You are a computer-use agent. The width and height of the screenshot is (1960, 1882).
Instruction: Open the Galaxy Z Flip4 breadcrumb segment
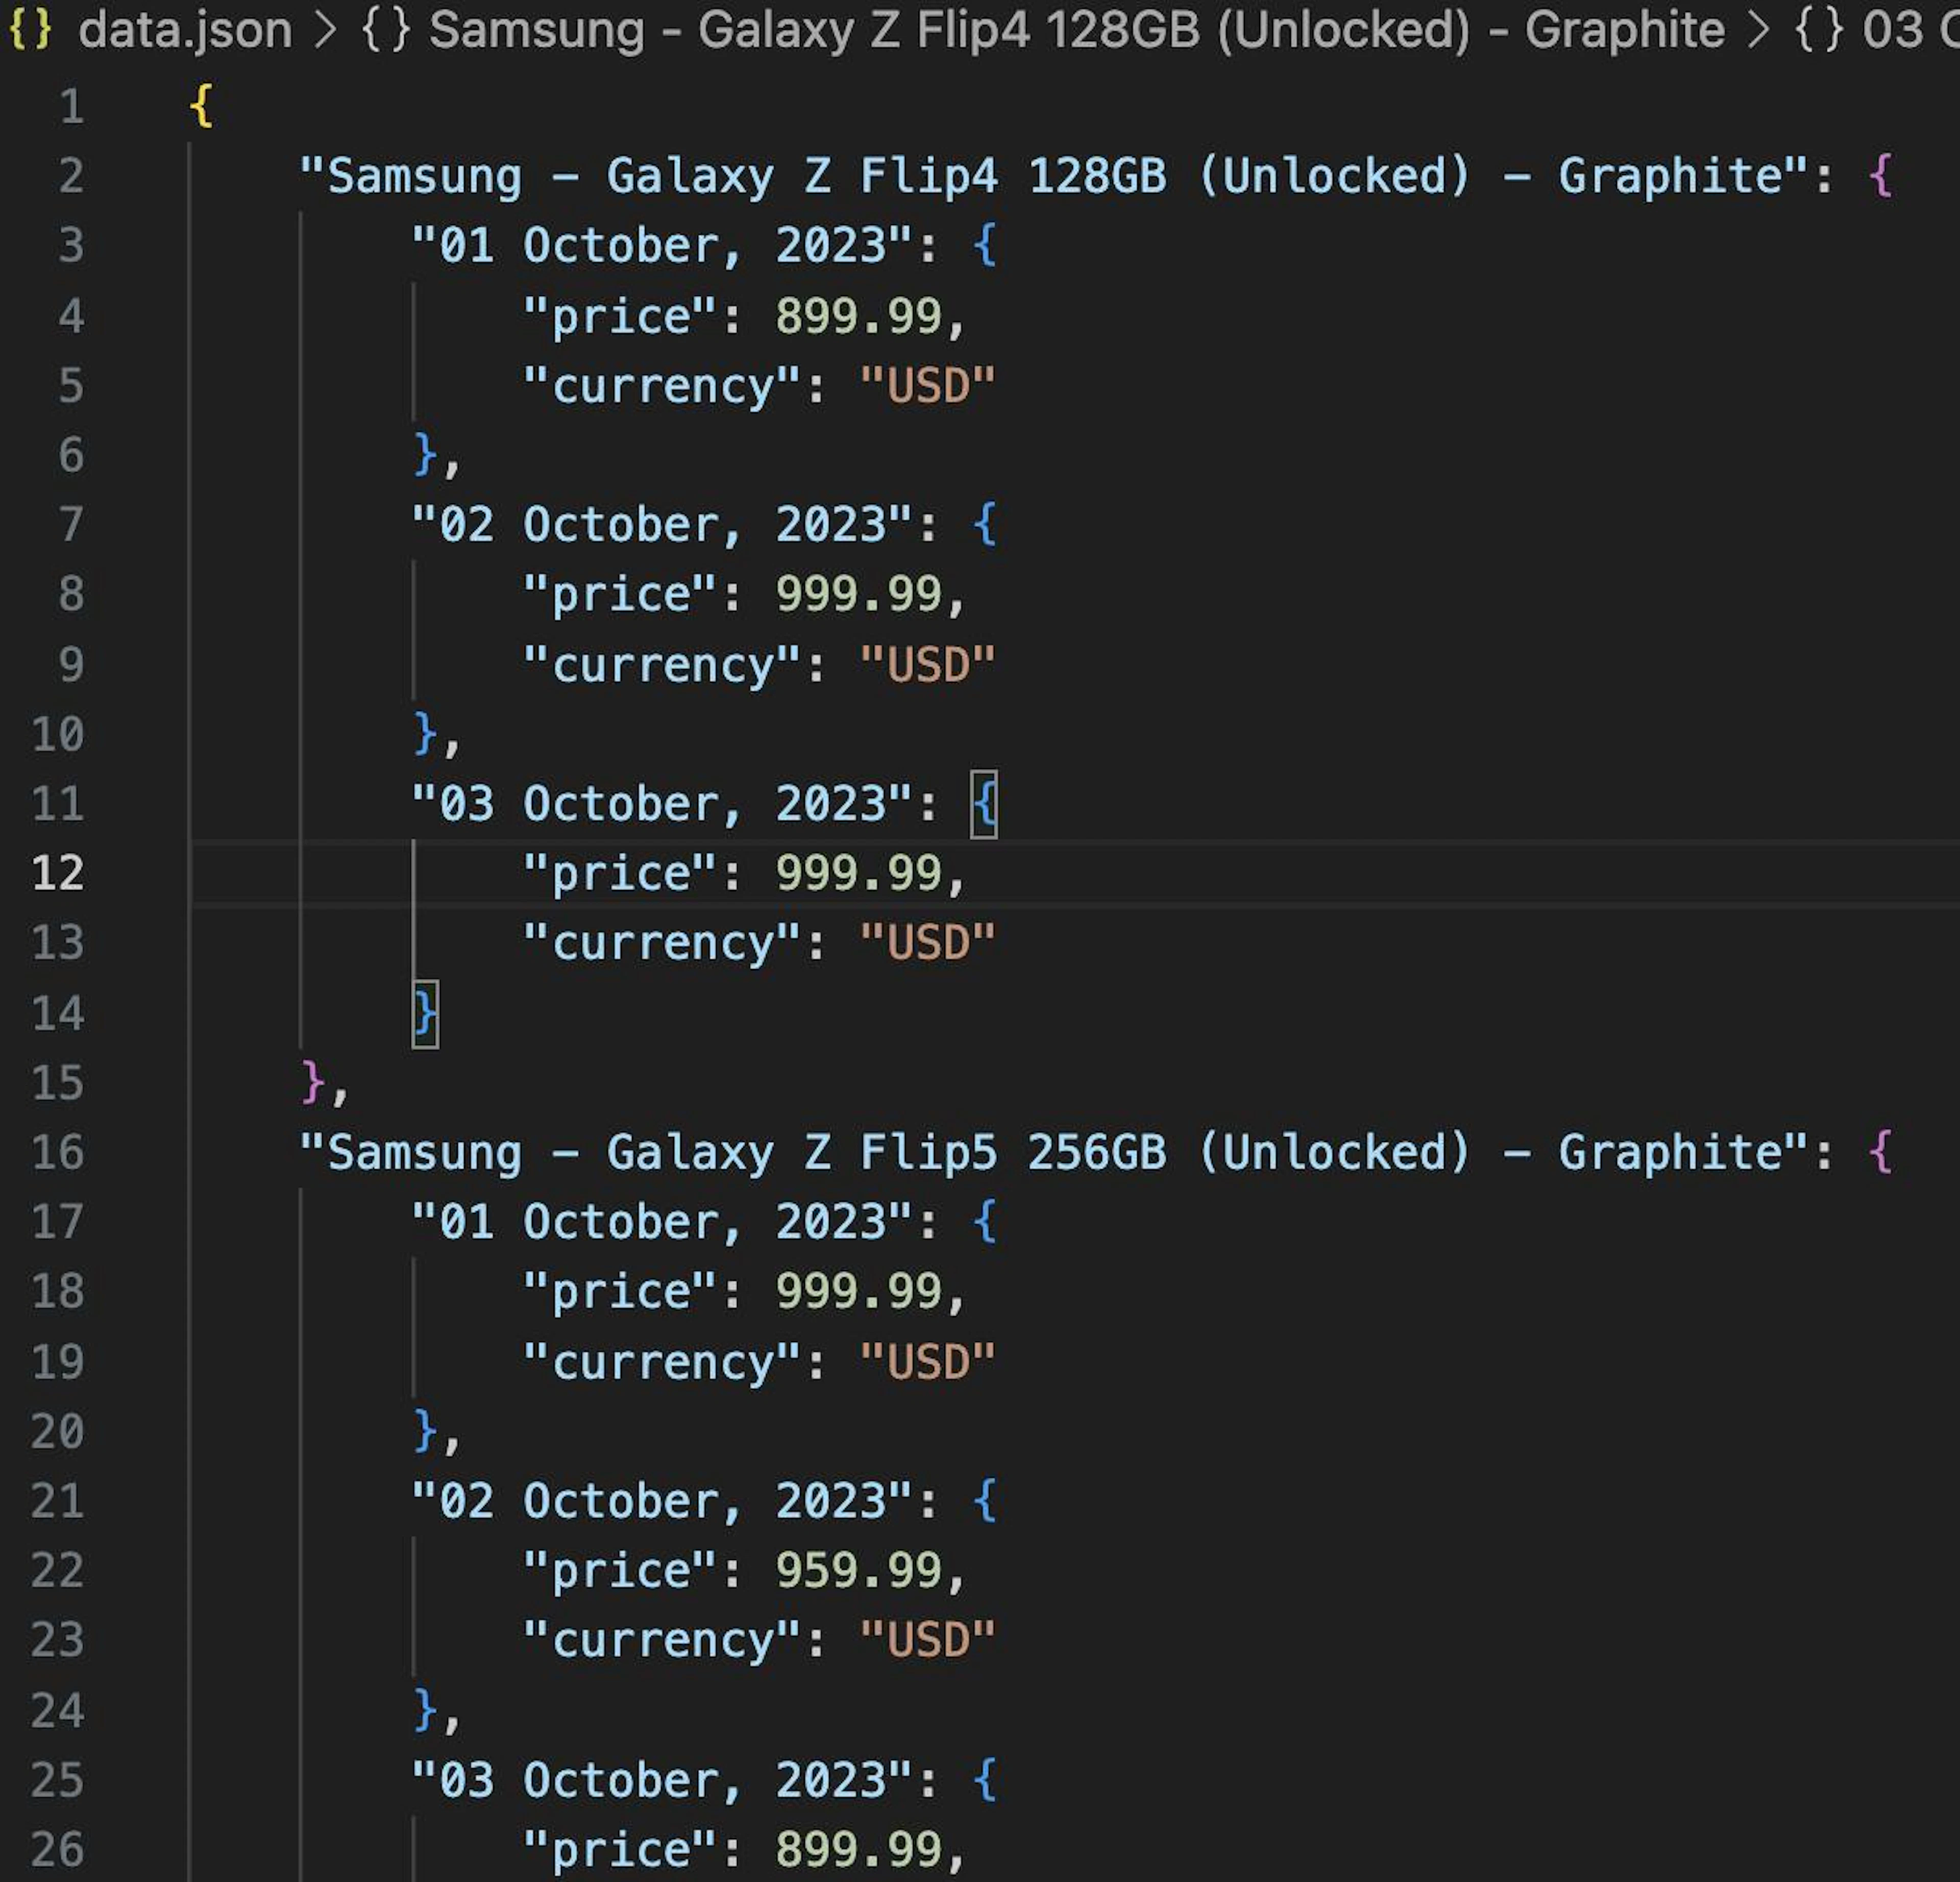1077,30
